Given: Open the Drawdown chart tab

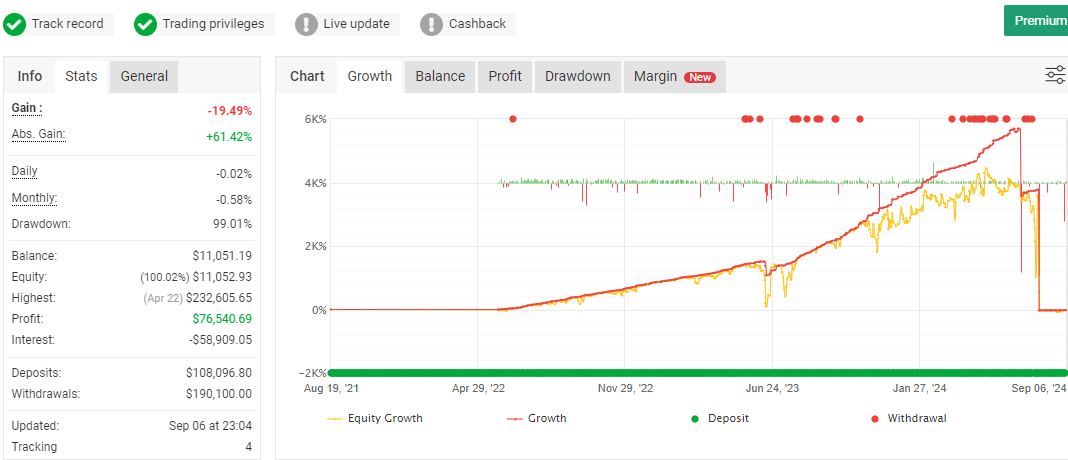Looking at the screenshot, I should point(578,76).
